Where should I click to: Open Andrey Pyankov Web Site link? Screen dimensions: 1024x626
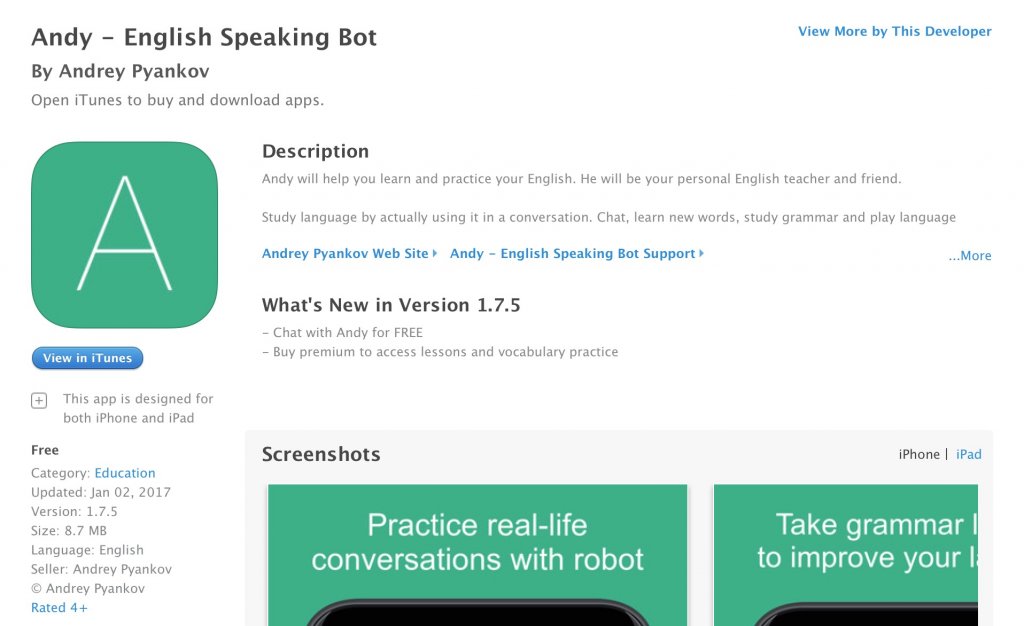pyautogui.click(x=343, y=253)
